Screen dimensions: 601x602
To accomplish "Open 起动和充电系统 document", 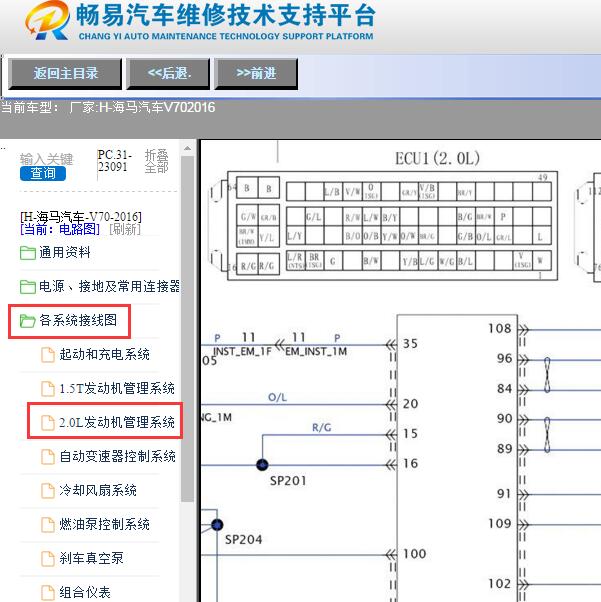I will coord(104,354).
